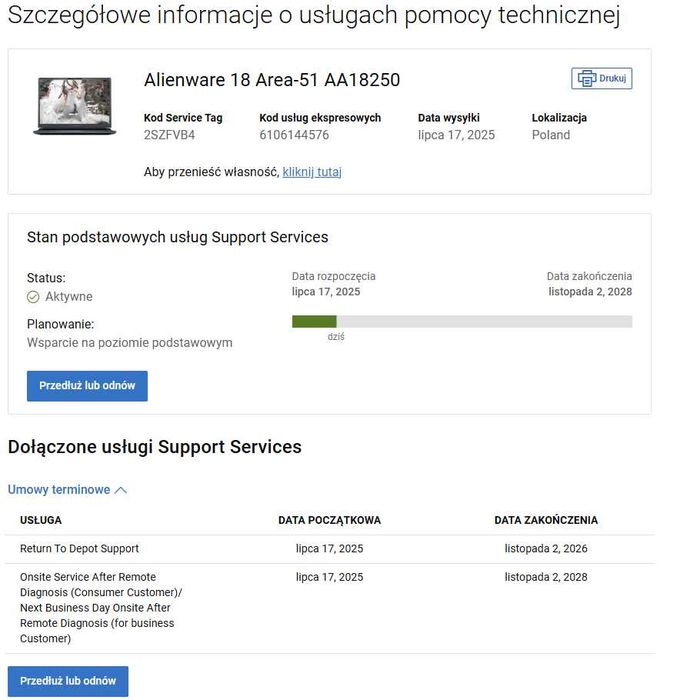Click end date 'listopada 2, 2026'
680x700 pixels.
(546, 549)
